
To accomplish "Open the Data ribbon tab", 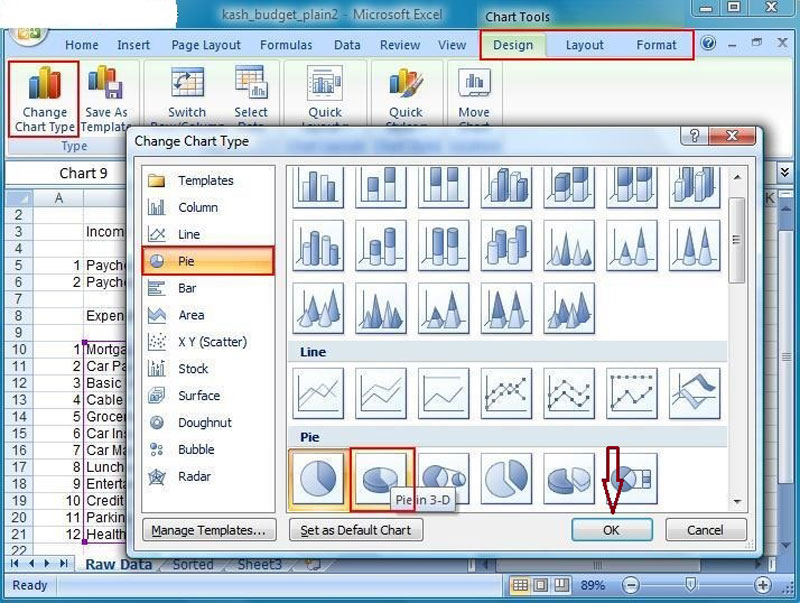I will (x=347, y=45).
